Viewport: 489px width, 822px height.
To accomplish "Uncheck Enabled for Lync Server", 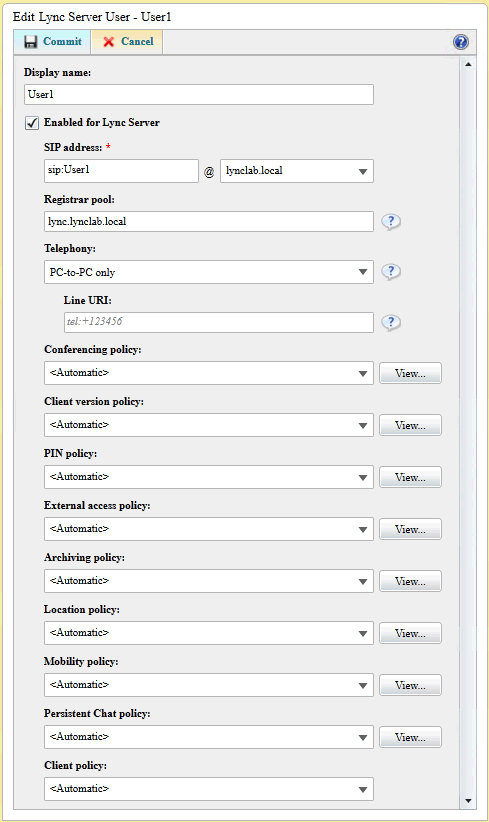I will pos(32,123).
